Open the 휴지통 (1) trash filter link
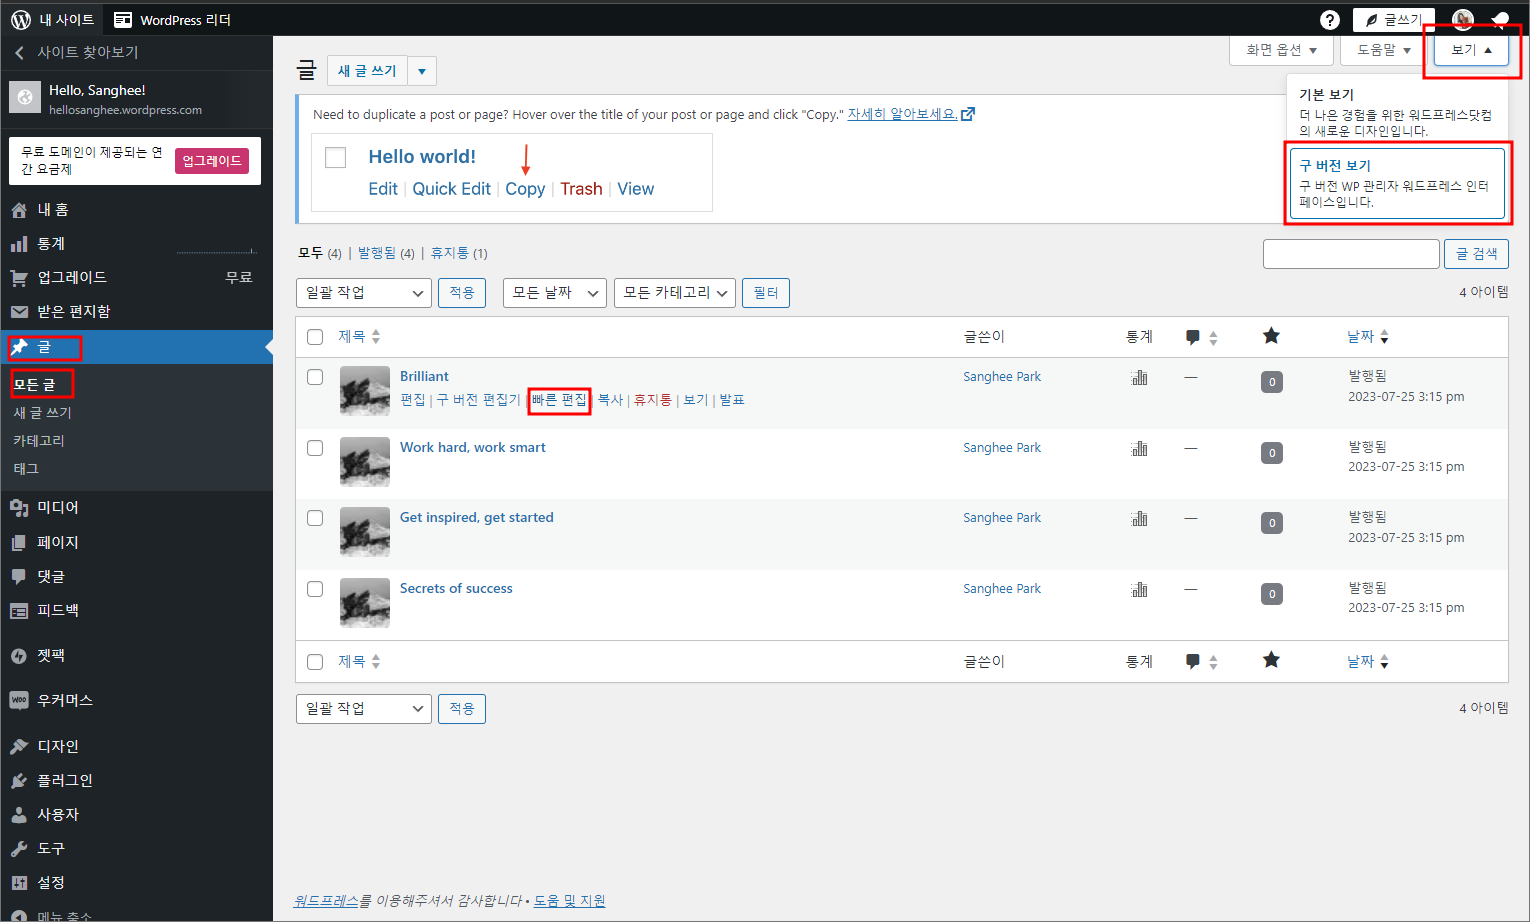Image resolution: width=1530 pixels, height=922 pixels. 459,253
